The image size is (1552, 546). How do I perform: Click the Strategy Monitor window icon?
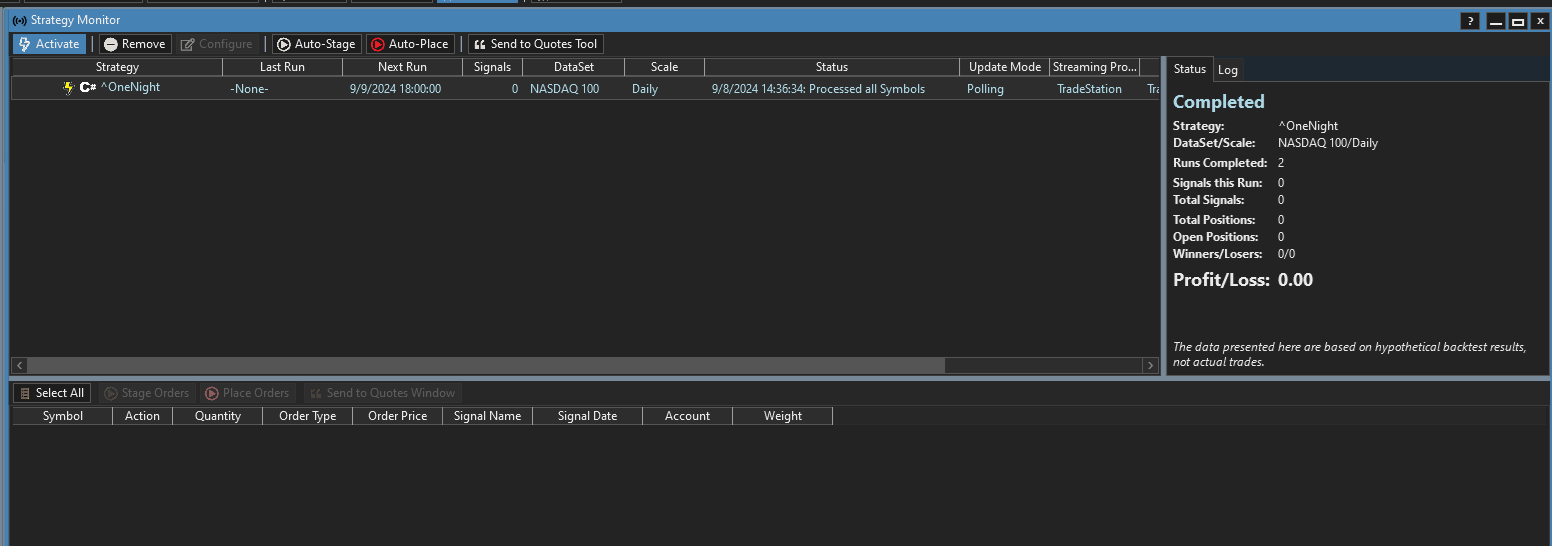coord(19,20)
